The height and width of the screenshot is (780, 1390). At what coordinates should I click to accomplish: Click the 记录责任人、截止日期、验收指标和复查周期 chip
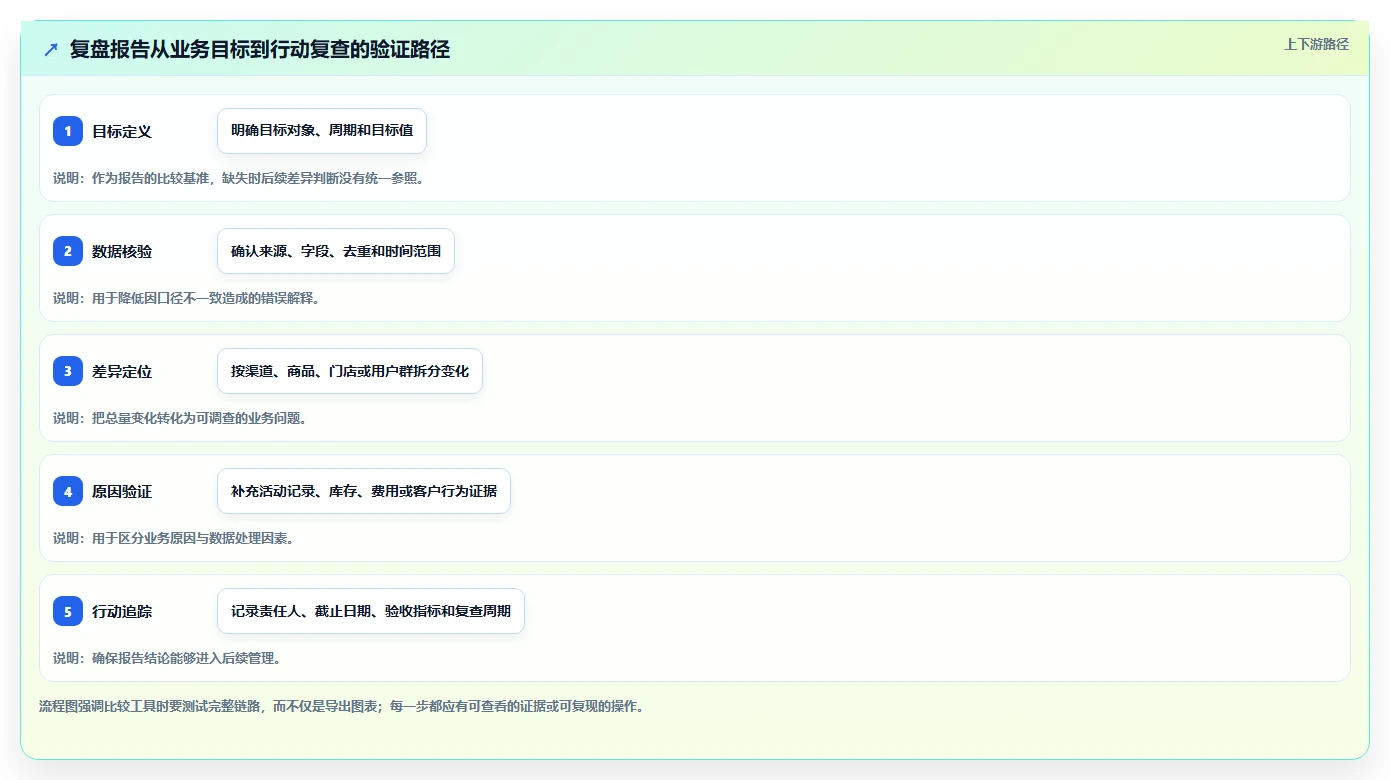point(371,611)
